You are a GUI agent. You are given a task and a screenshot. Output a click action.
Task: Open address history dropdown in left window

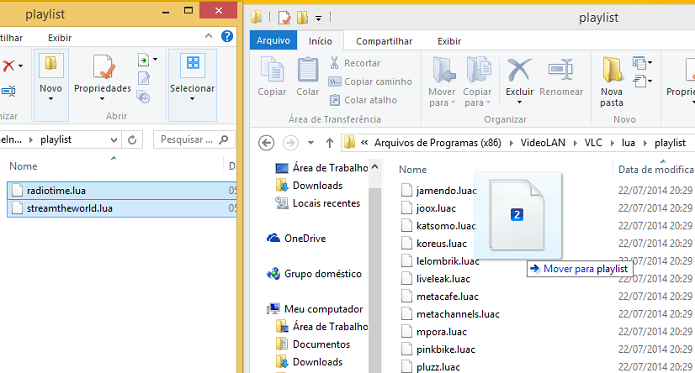coord(114,140)
